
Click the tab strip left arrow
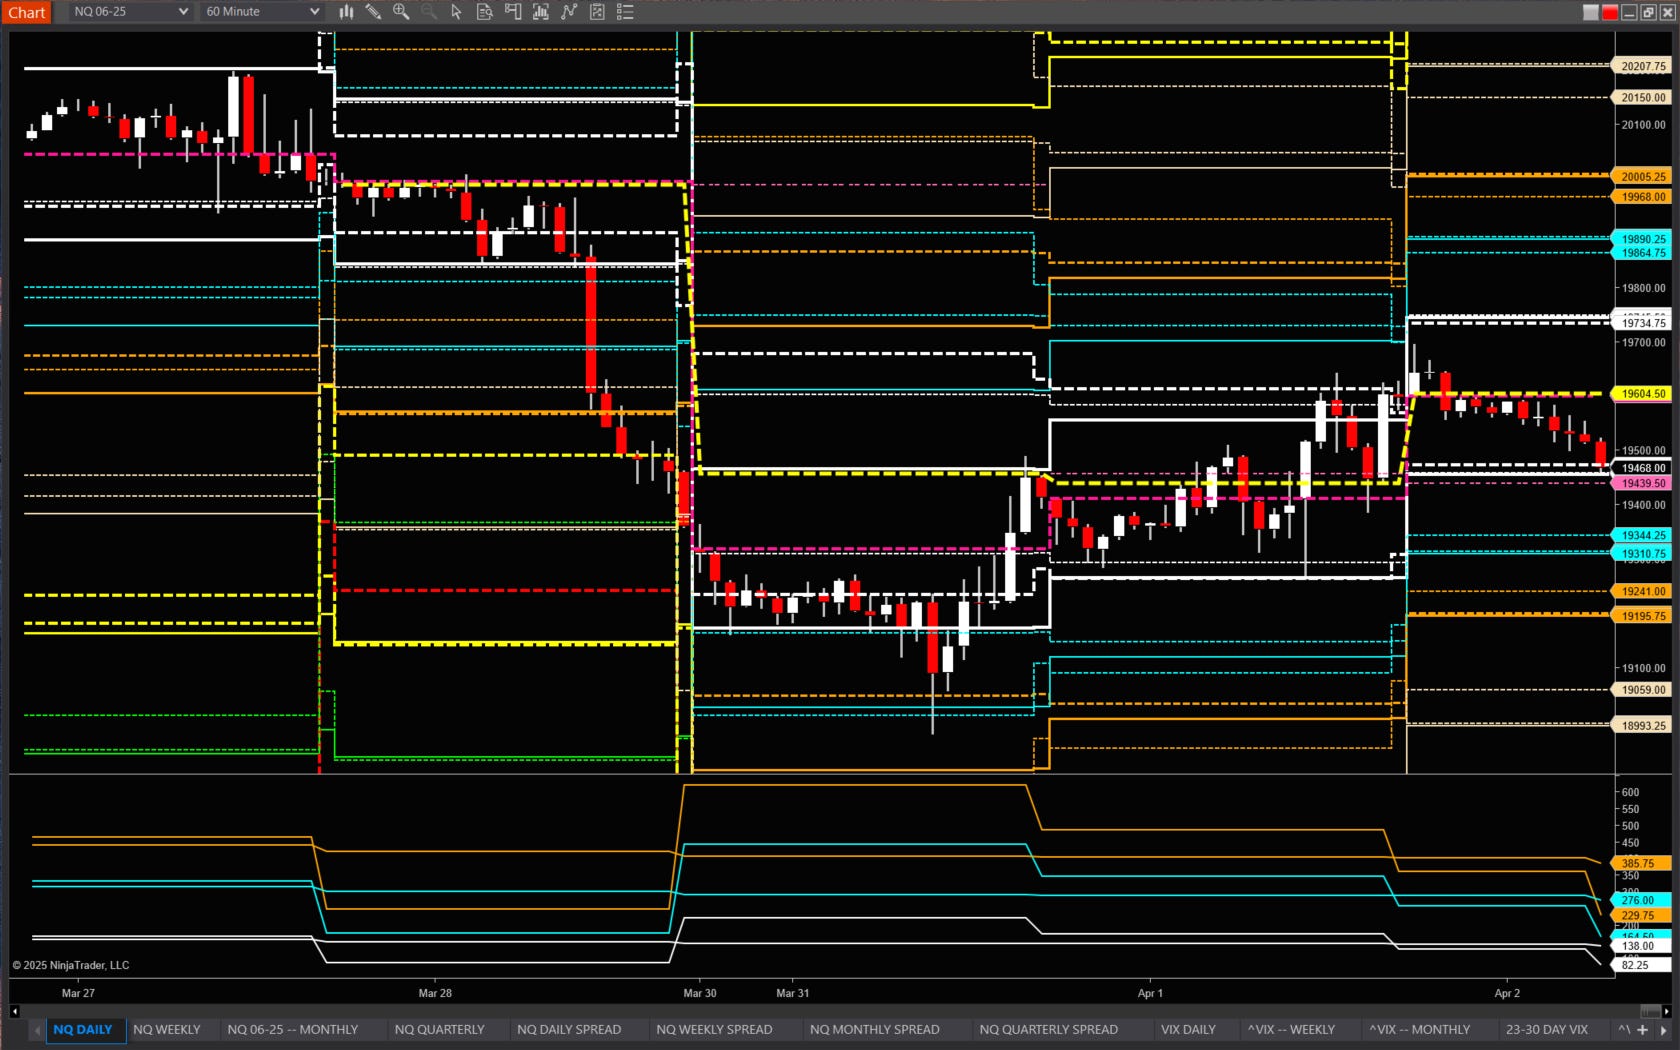coord(37,1029)
